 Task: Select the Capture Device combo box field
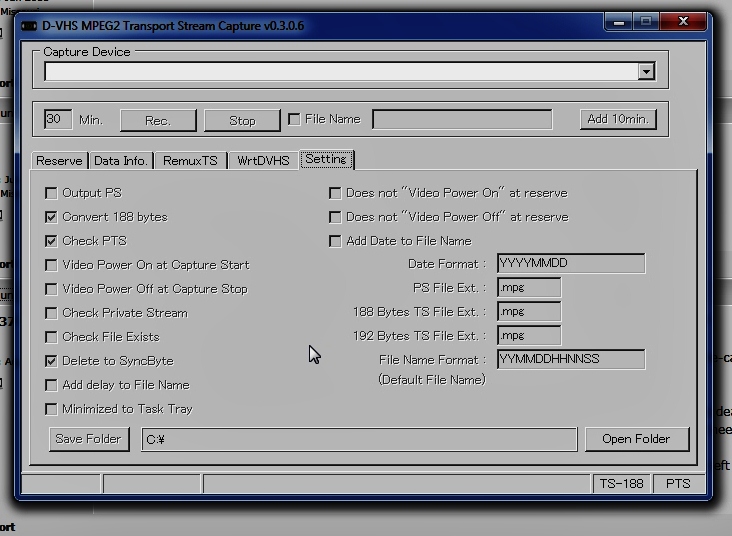click(350, 71)
